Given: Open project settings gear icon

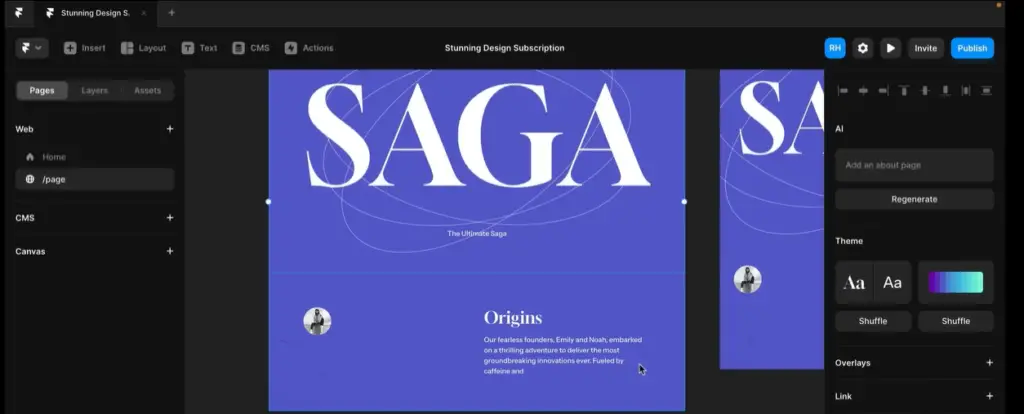Looking at the screenshot, I should [x=863, y=48].
